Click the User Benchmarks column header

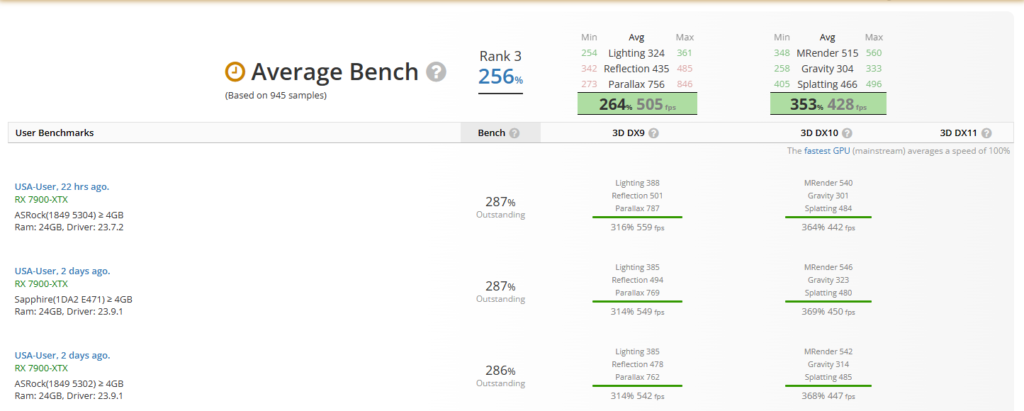pos(55,133)
